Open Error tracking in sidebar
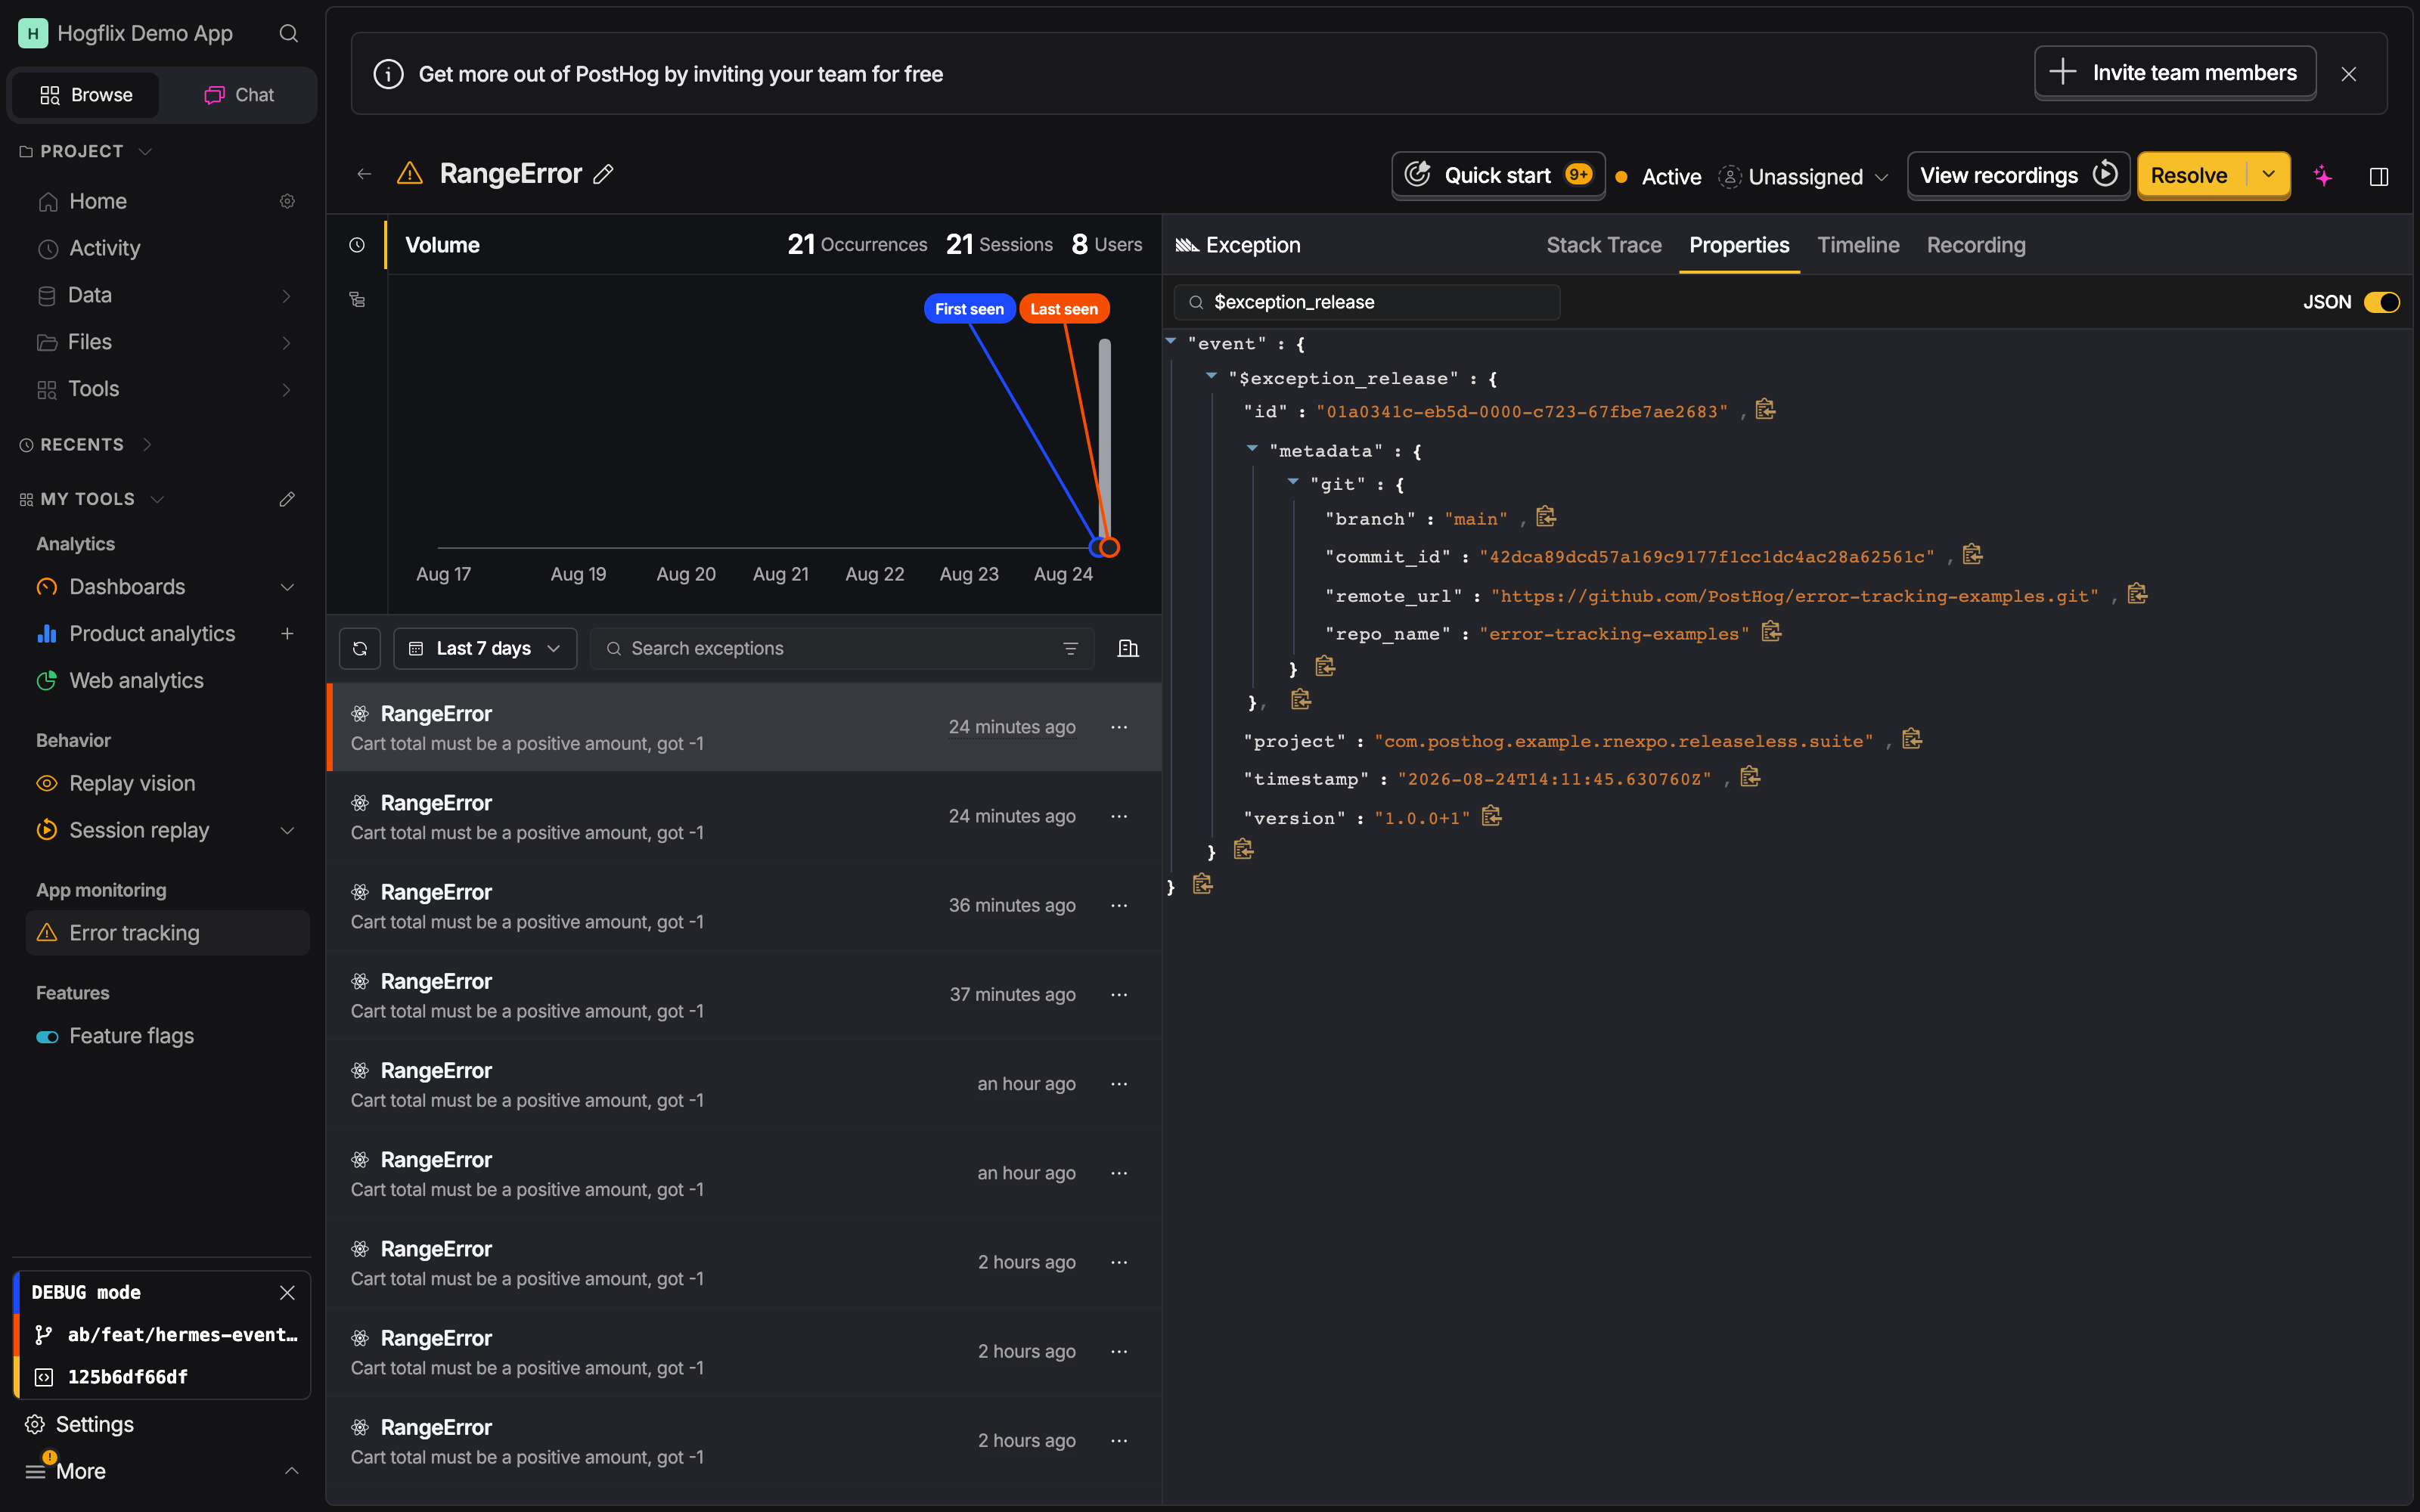Viewport: 2420px width, 1512px height. point(167,933)
